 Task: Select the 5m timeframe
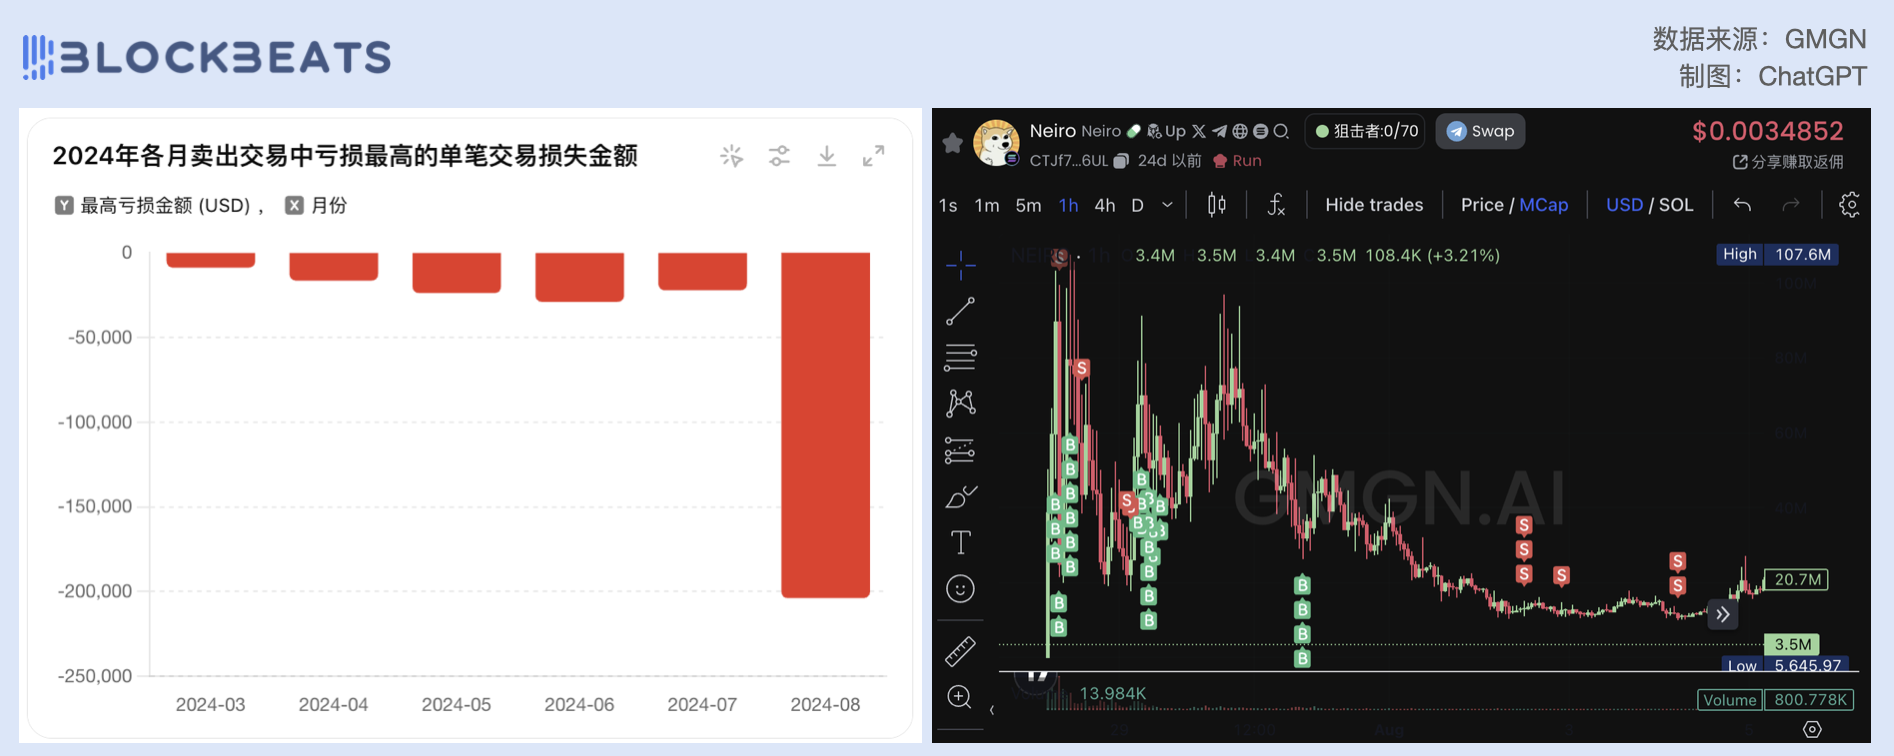point(1028,205)
